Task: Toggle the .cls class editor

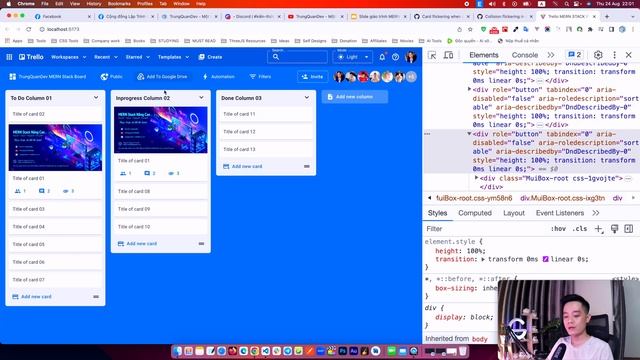Action: (x=580, y=229)
